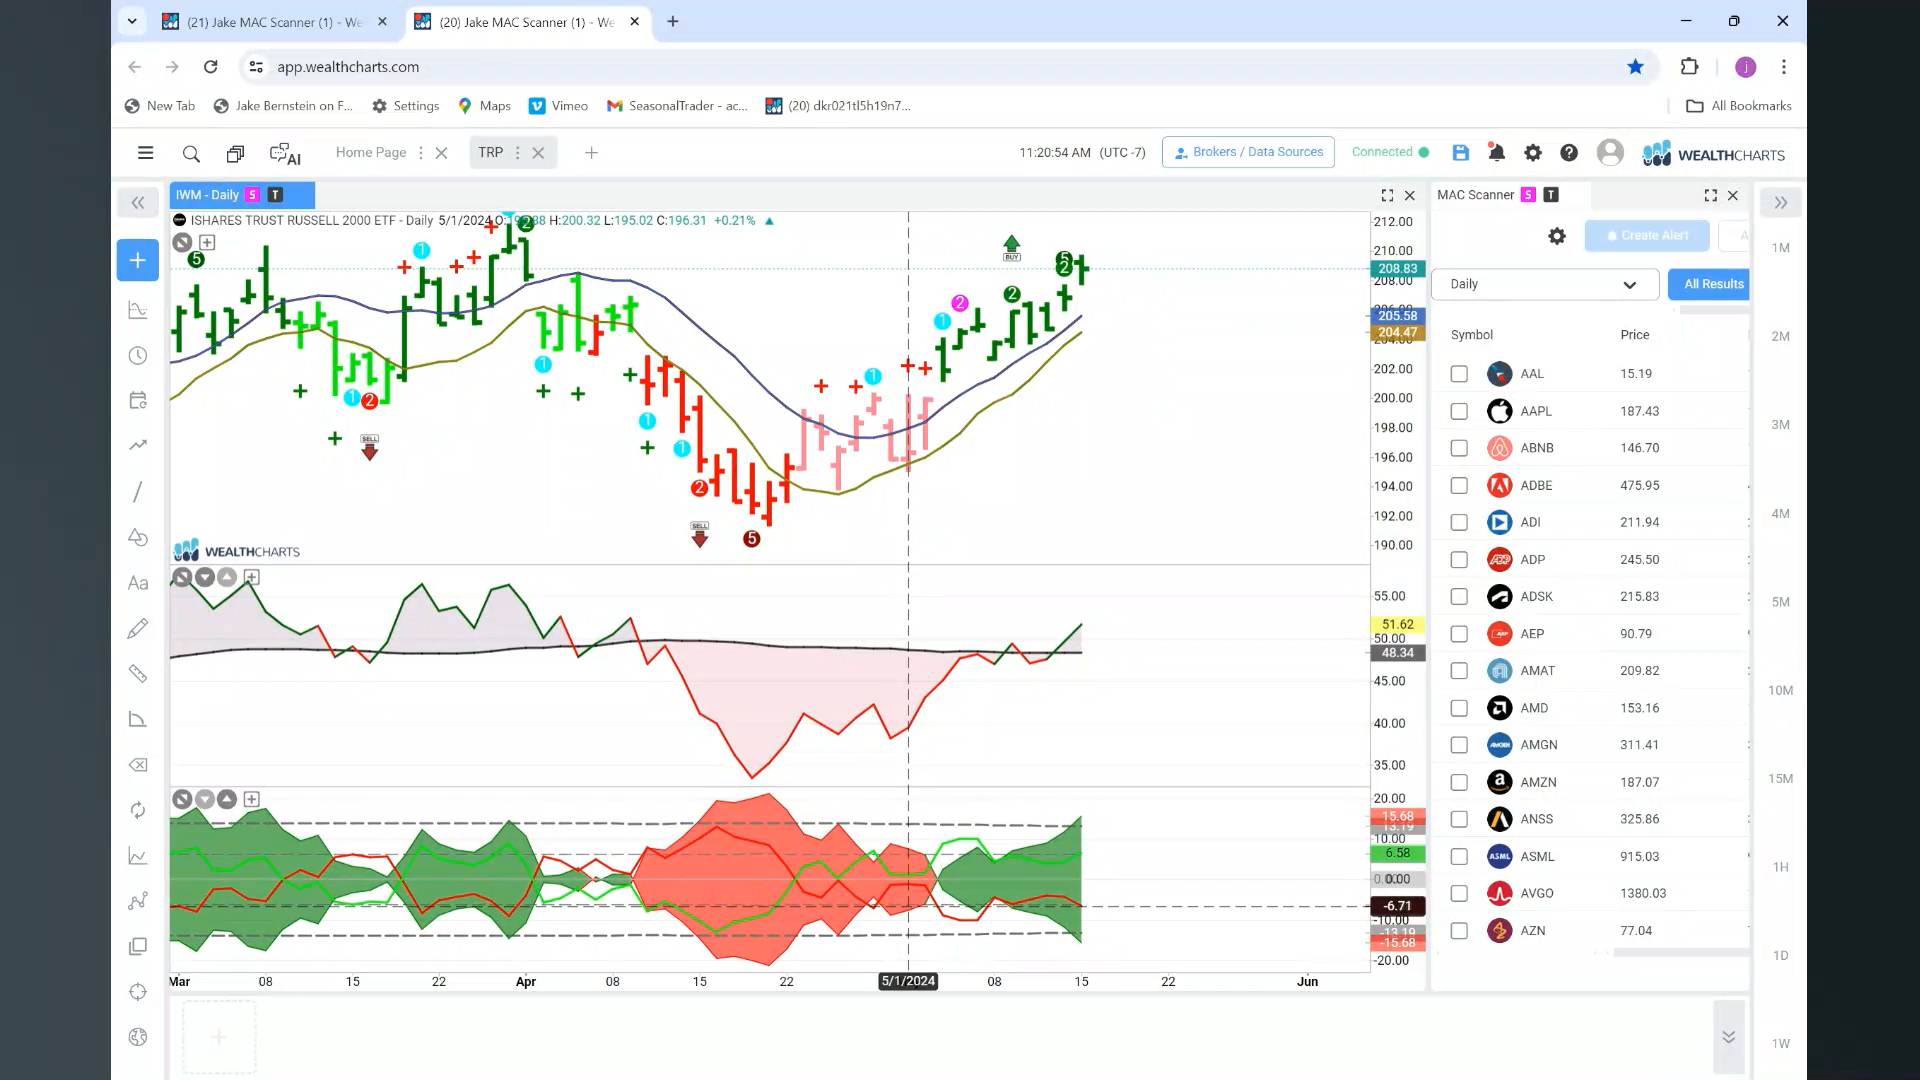Click the blue add plus tool button
Viewport: 1920px width, 1080px height.
[x=138, y=260]
